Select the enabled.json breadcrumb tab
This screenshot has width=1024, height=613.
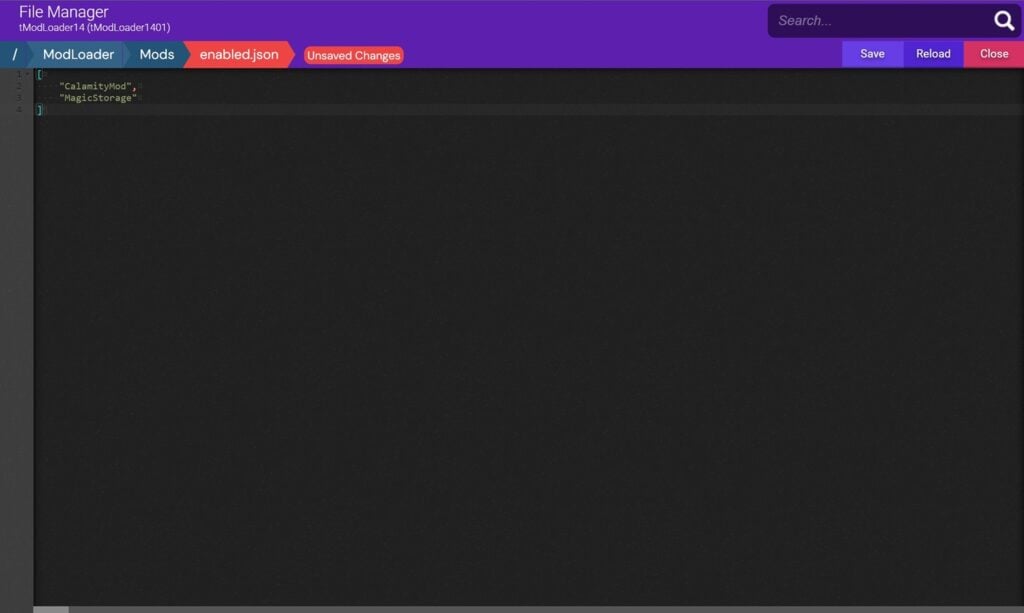pyautogui.click(x=239, y=55)
